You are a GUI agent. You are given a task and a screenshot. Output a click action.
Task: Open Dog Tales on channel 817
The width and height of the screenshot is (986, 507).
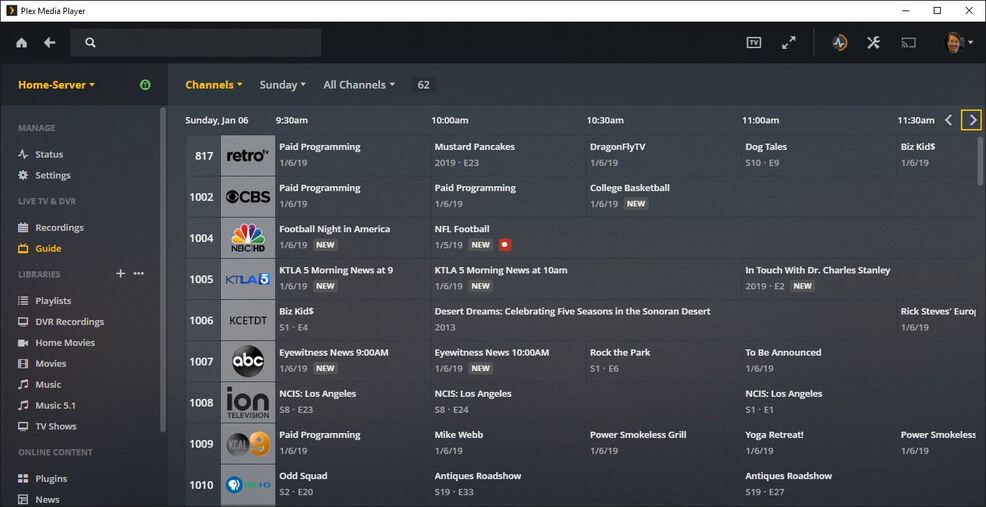(x=819, y=155)
